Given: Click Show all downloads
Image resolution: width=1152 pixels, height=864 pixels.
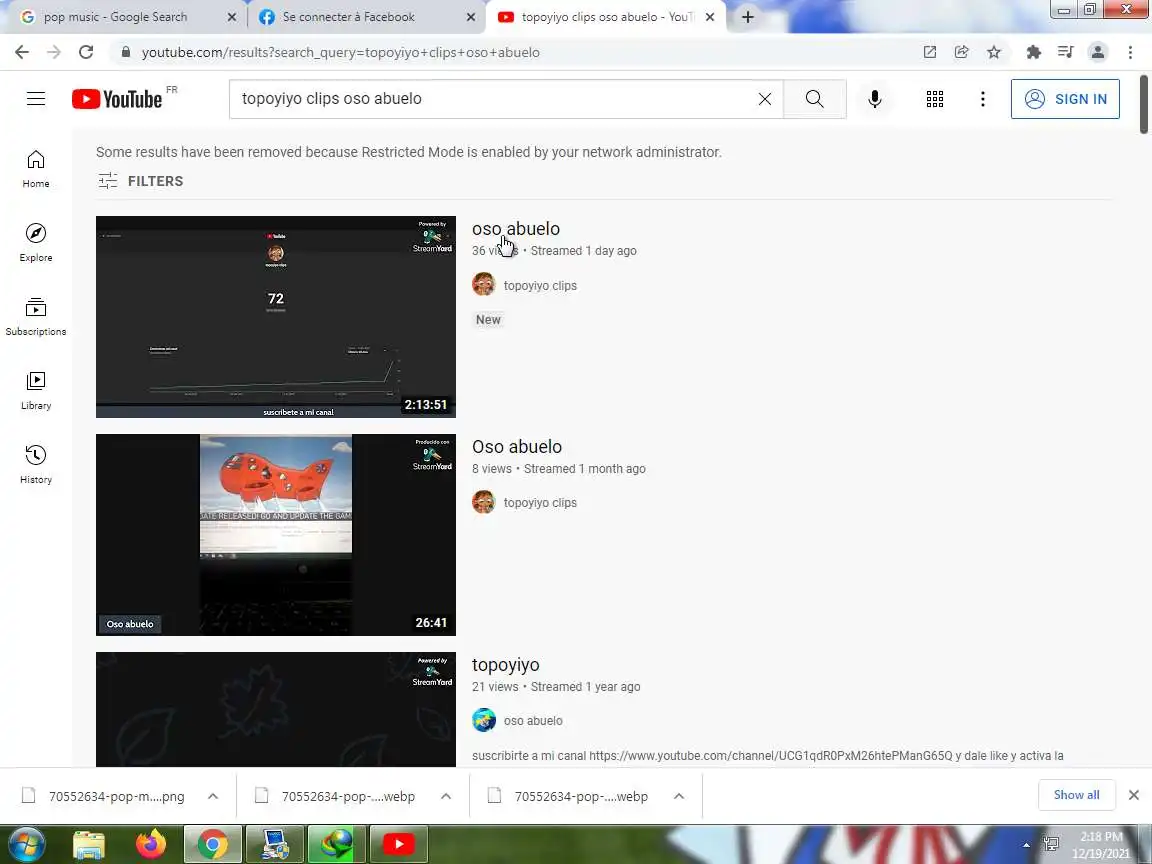Looking at the screenshot, I should coord(1076,795).
